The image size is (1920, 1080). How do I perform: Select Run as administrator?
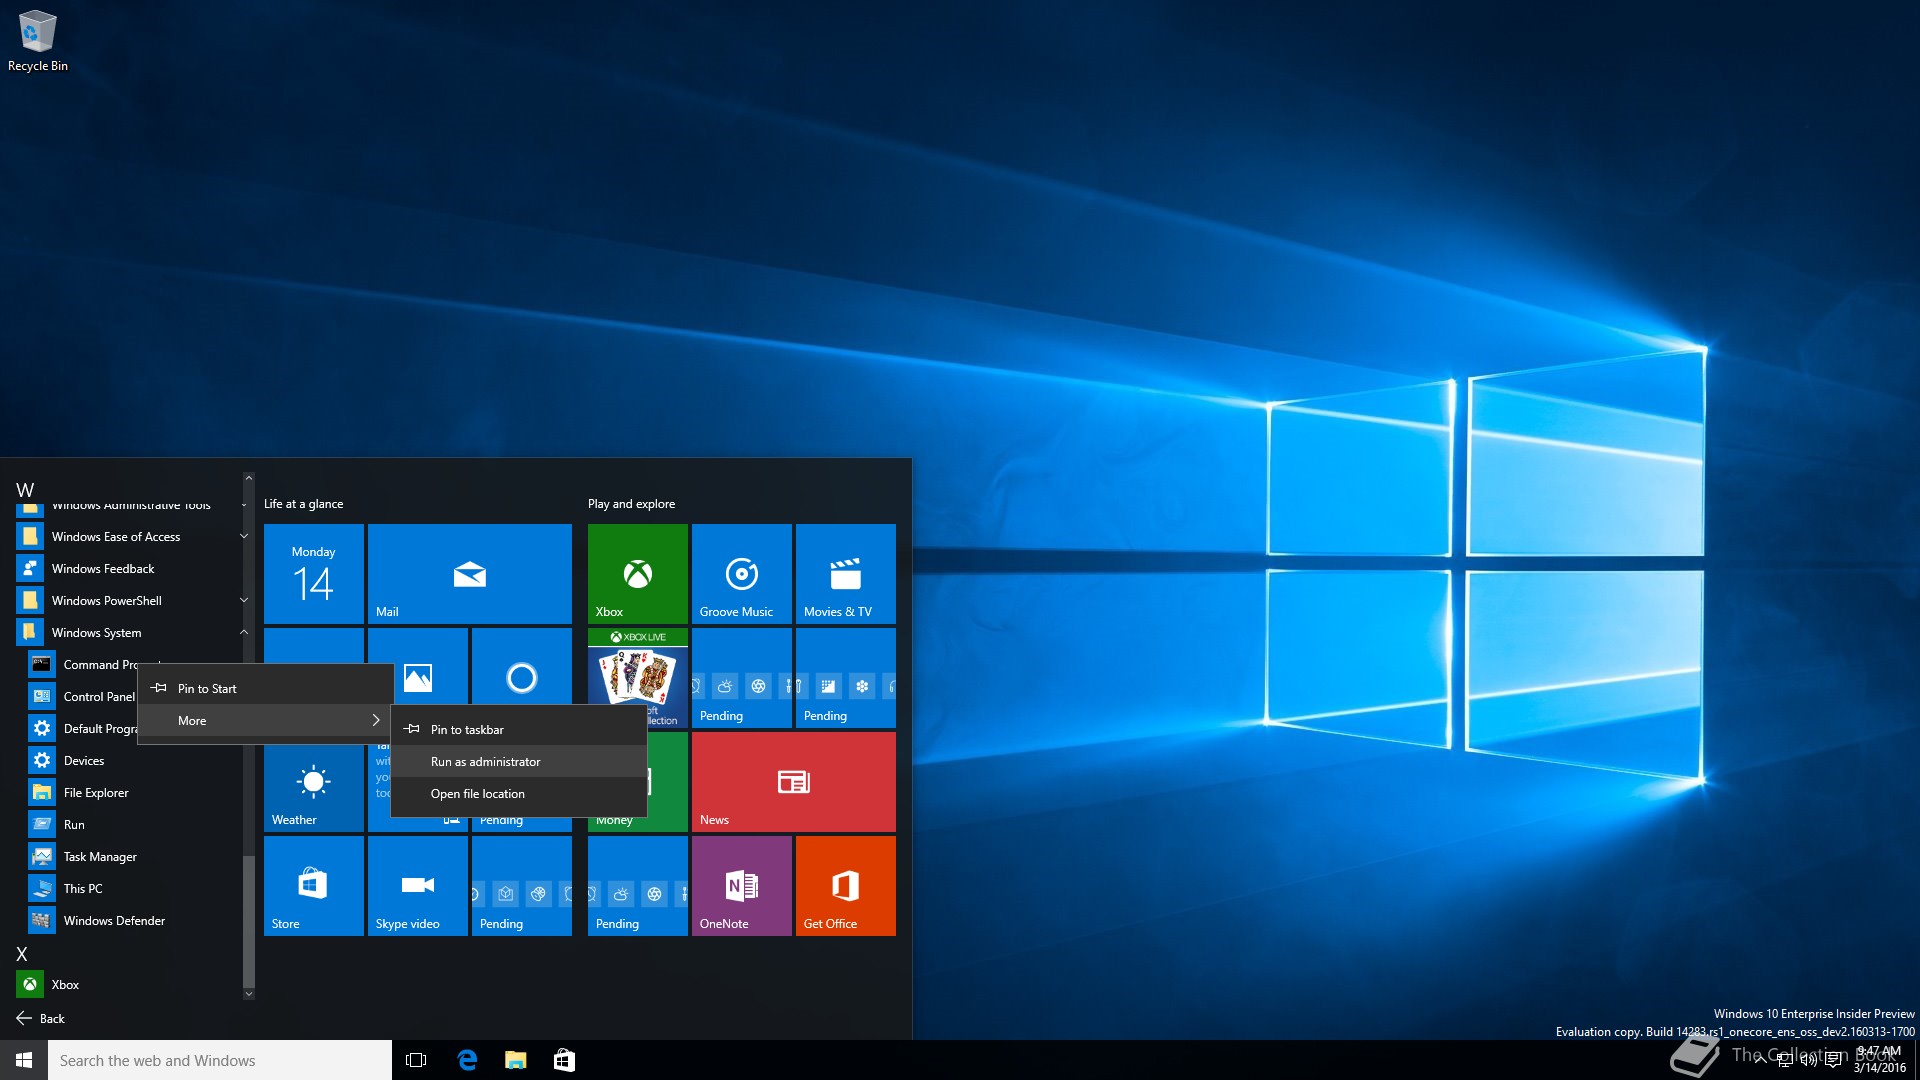tap(486, 762)
